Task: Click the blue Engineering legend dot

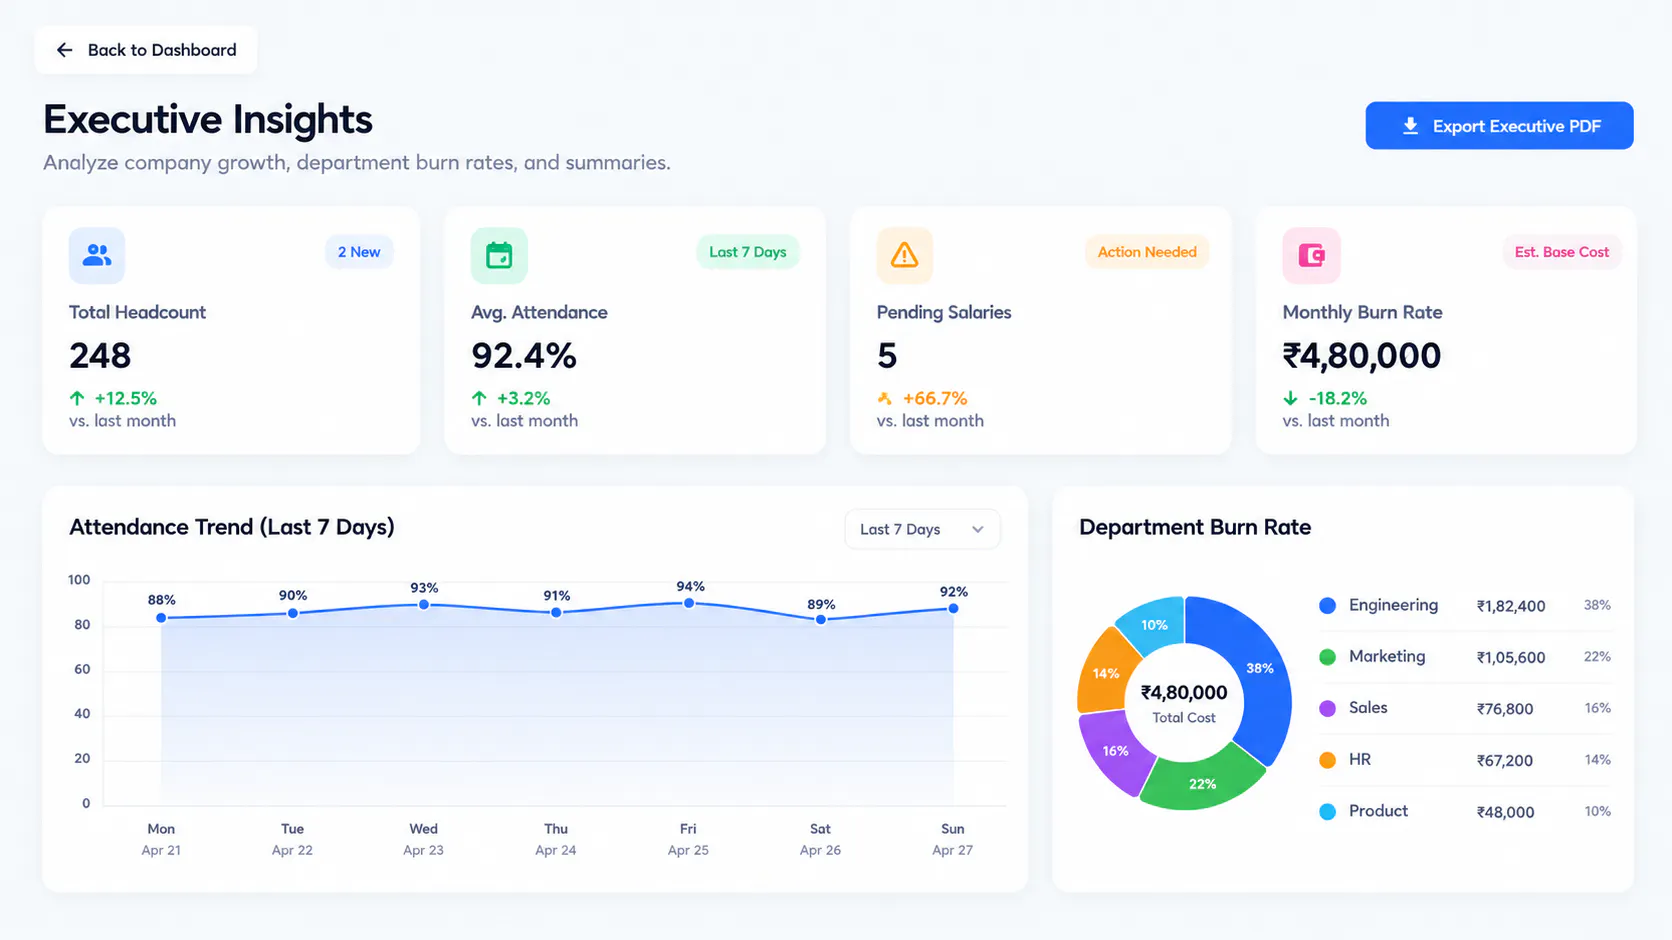Action: [1327, 605]
